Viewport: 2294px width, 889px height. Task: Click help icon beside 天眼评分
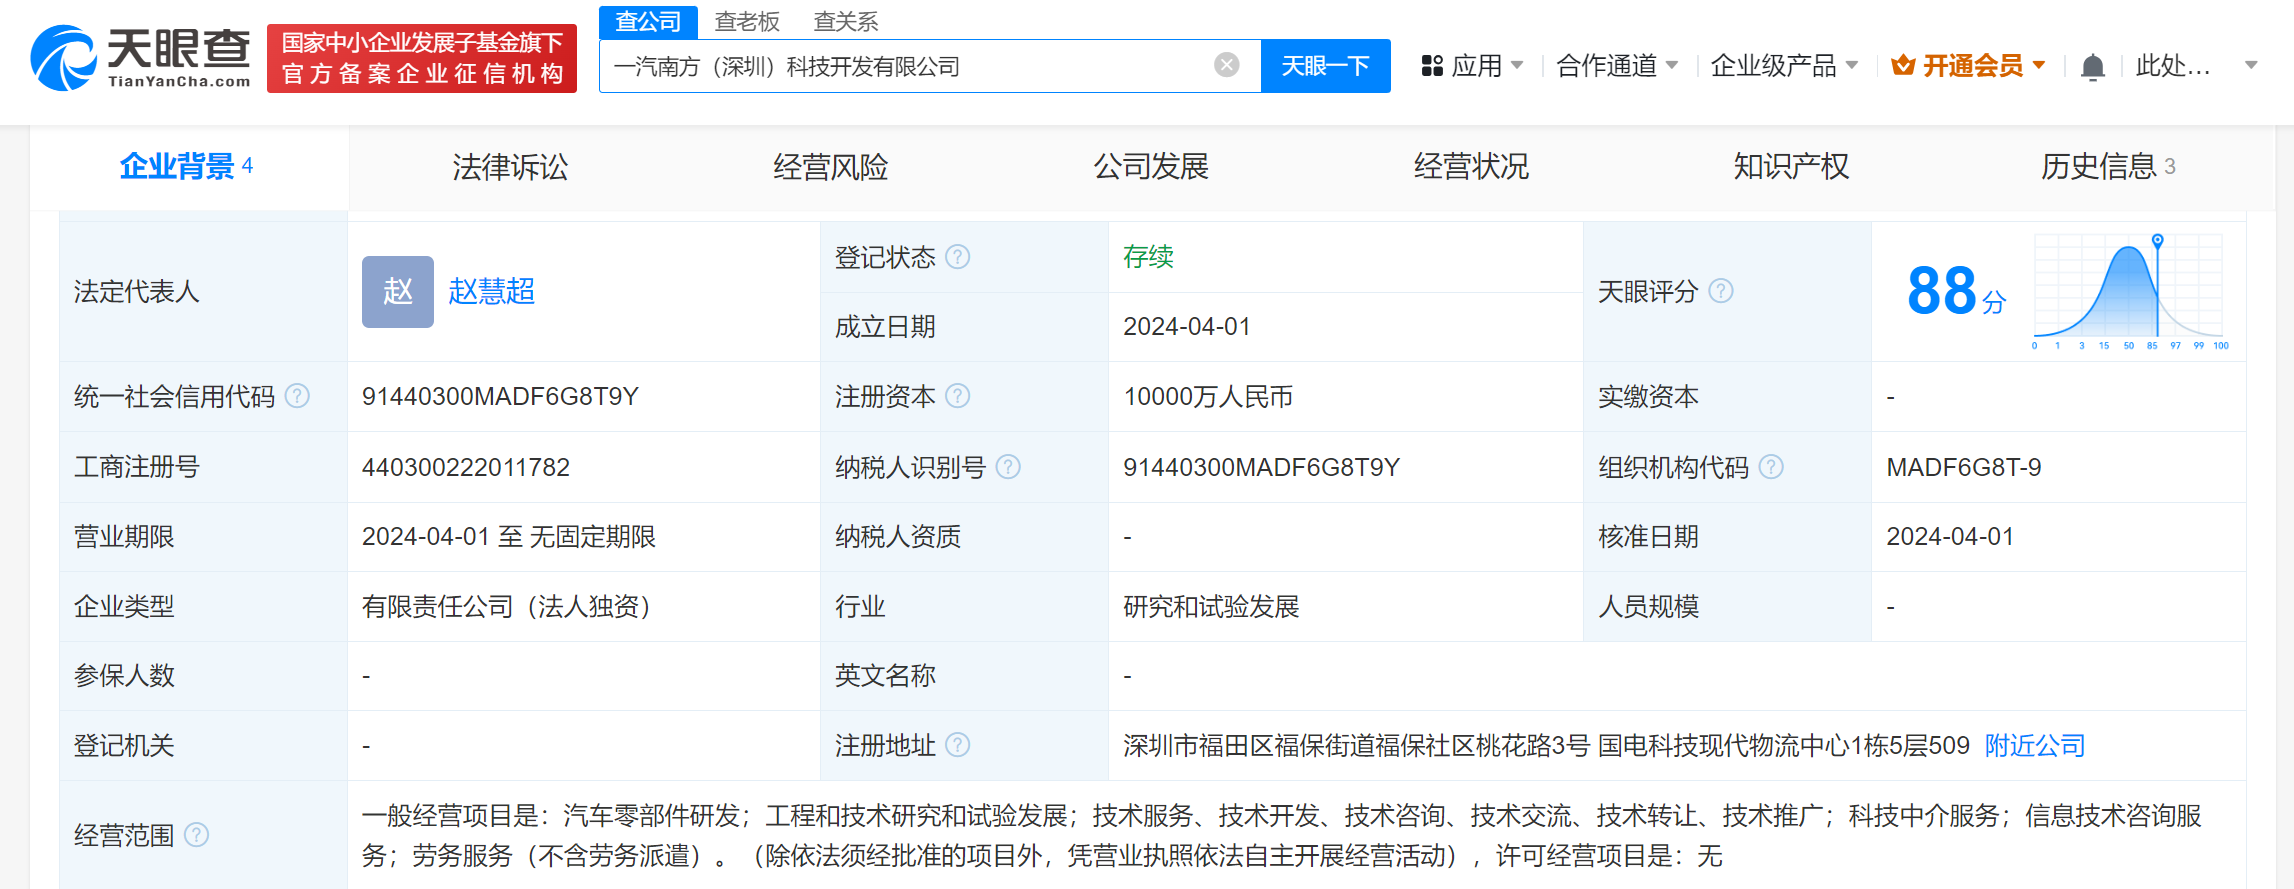(1720, 291)
